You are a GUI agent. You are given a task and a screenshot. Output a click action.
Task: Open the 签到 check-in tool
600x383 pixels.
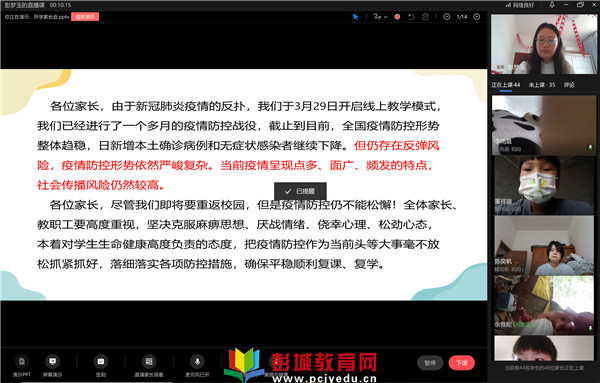(101, 366)
